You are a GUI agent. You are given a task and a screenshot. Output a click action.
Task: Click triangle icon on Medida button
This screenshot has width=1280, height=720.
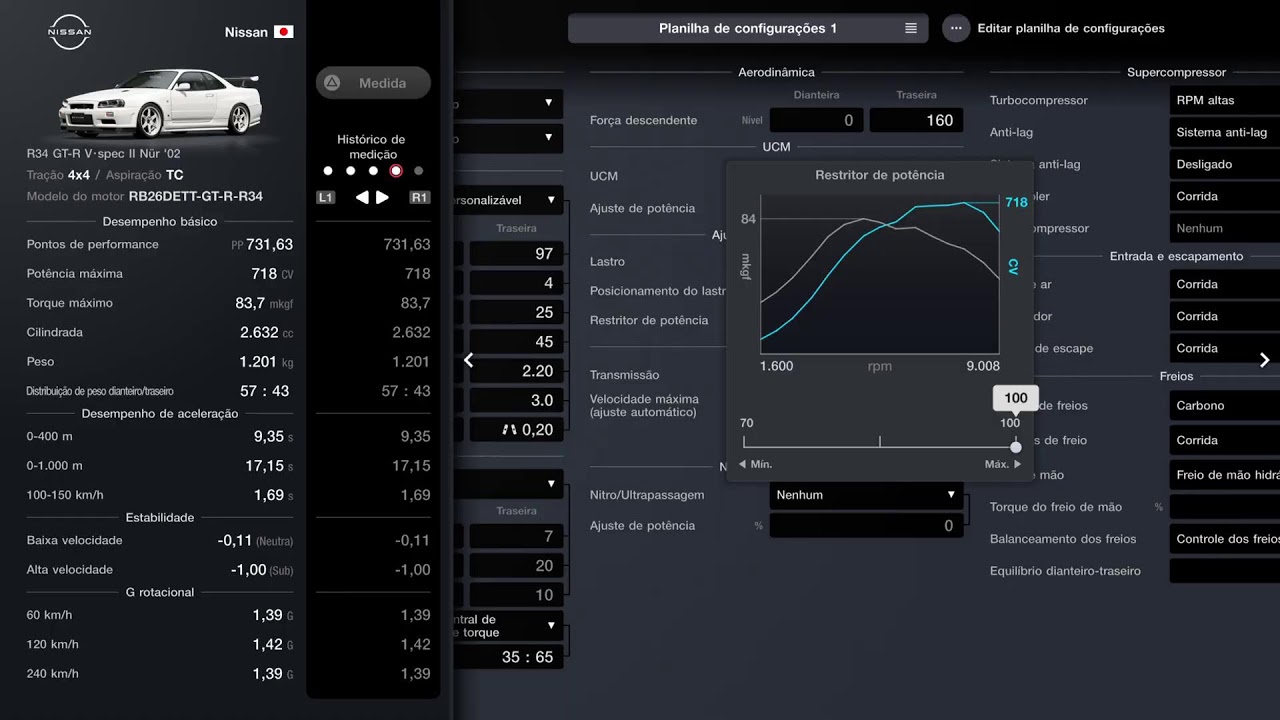click(333, 83)
